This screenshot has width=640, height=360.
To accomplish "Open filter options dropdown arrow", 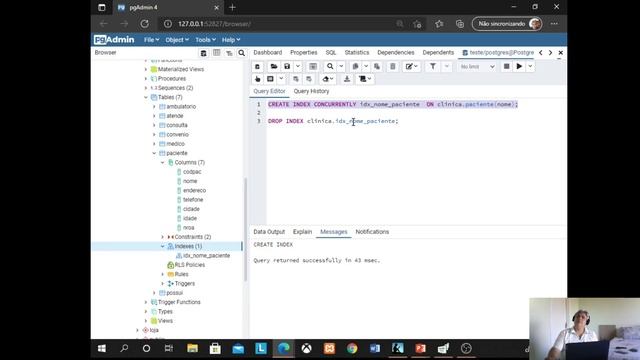I will pyautogui.click(x=447, y=67).
